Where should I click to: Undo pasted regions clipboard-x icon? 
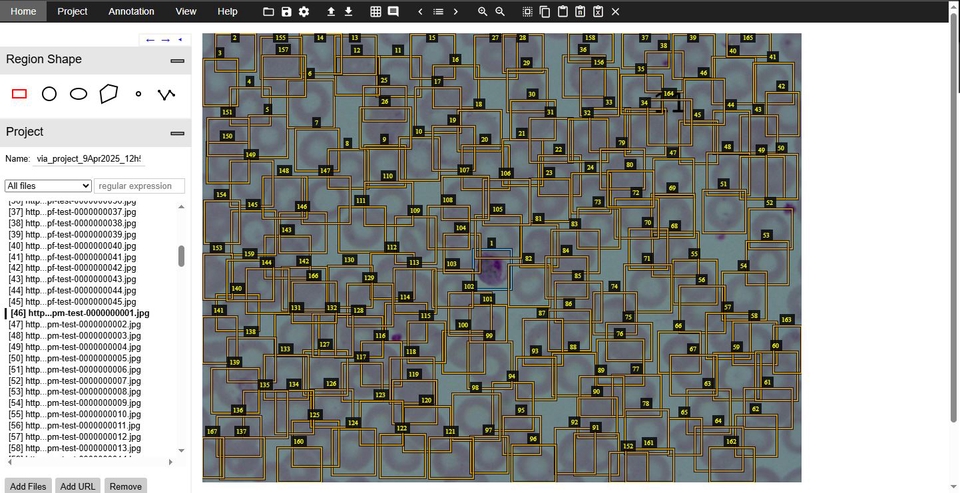[x=598, y=12]
